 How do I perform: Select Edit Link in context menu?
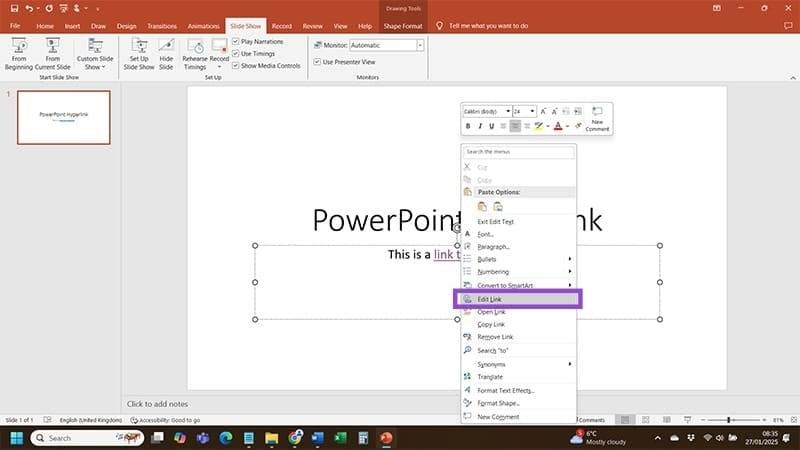click(x=518, y=299)
